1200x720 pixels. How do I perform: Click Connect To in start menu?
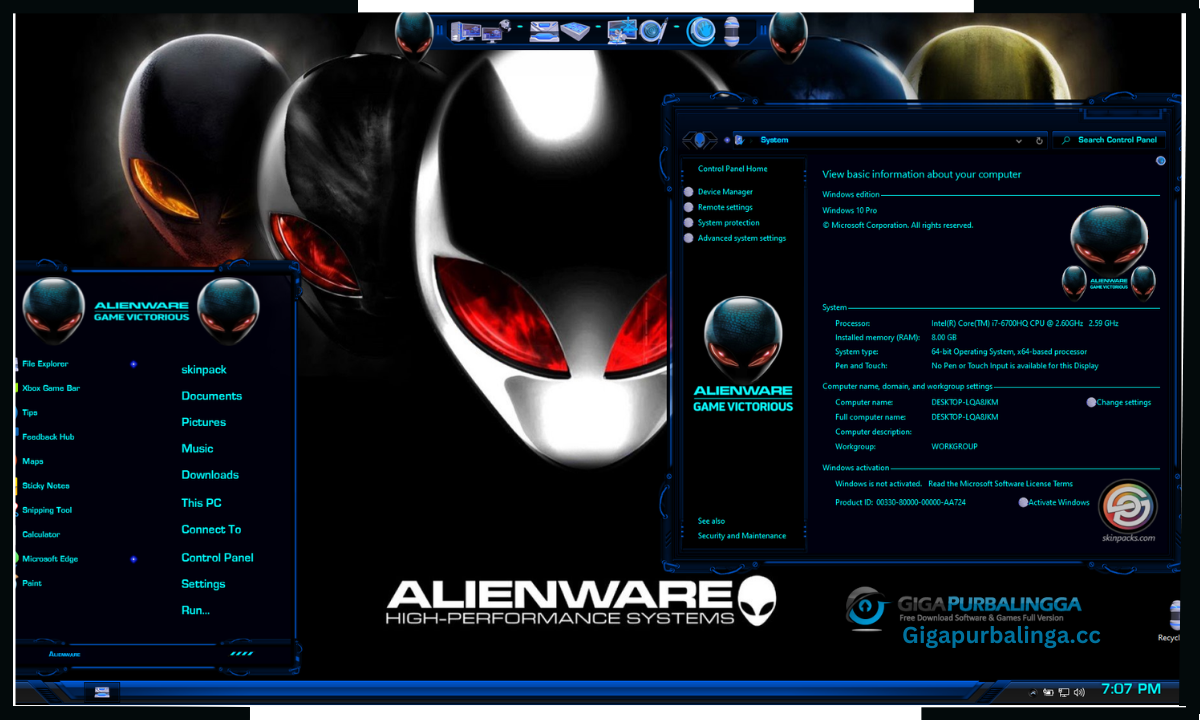tap(211, 530)
